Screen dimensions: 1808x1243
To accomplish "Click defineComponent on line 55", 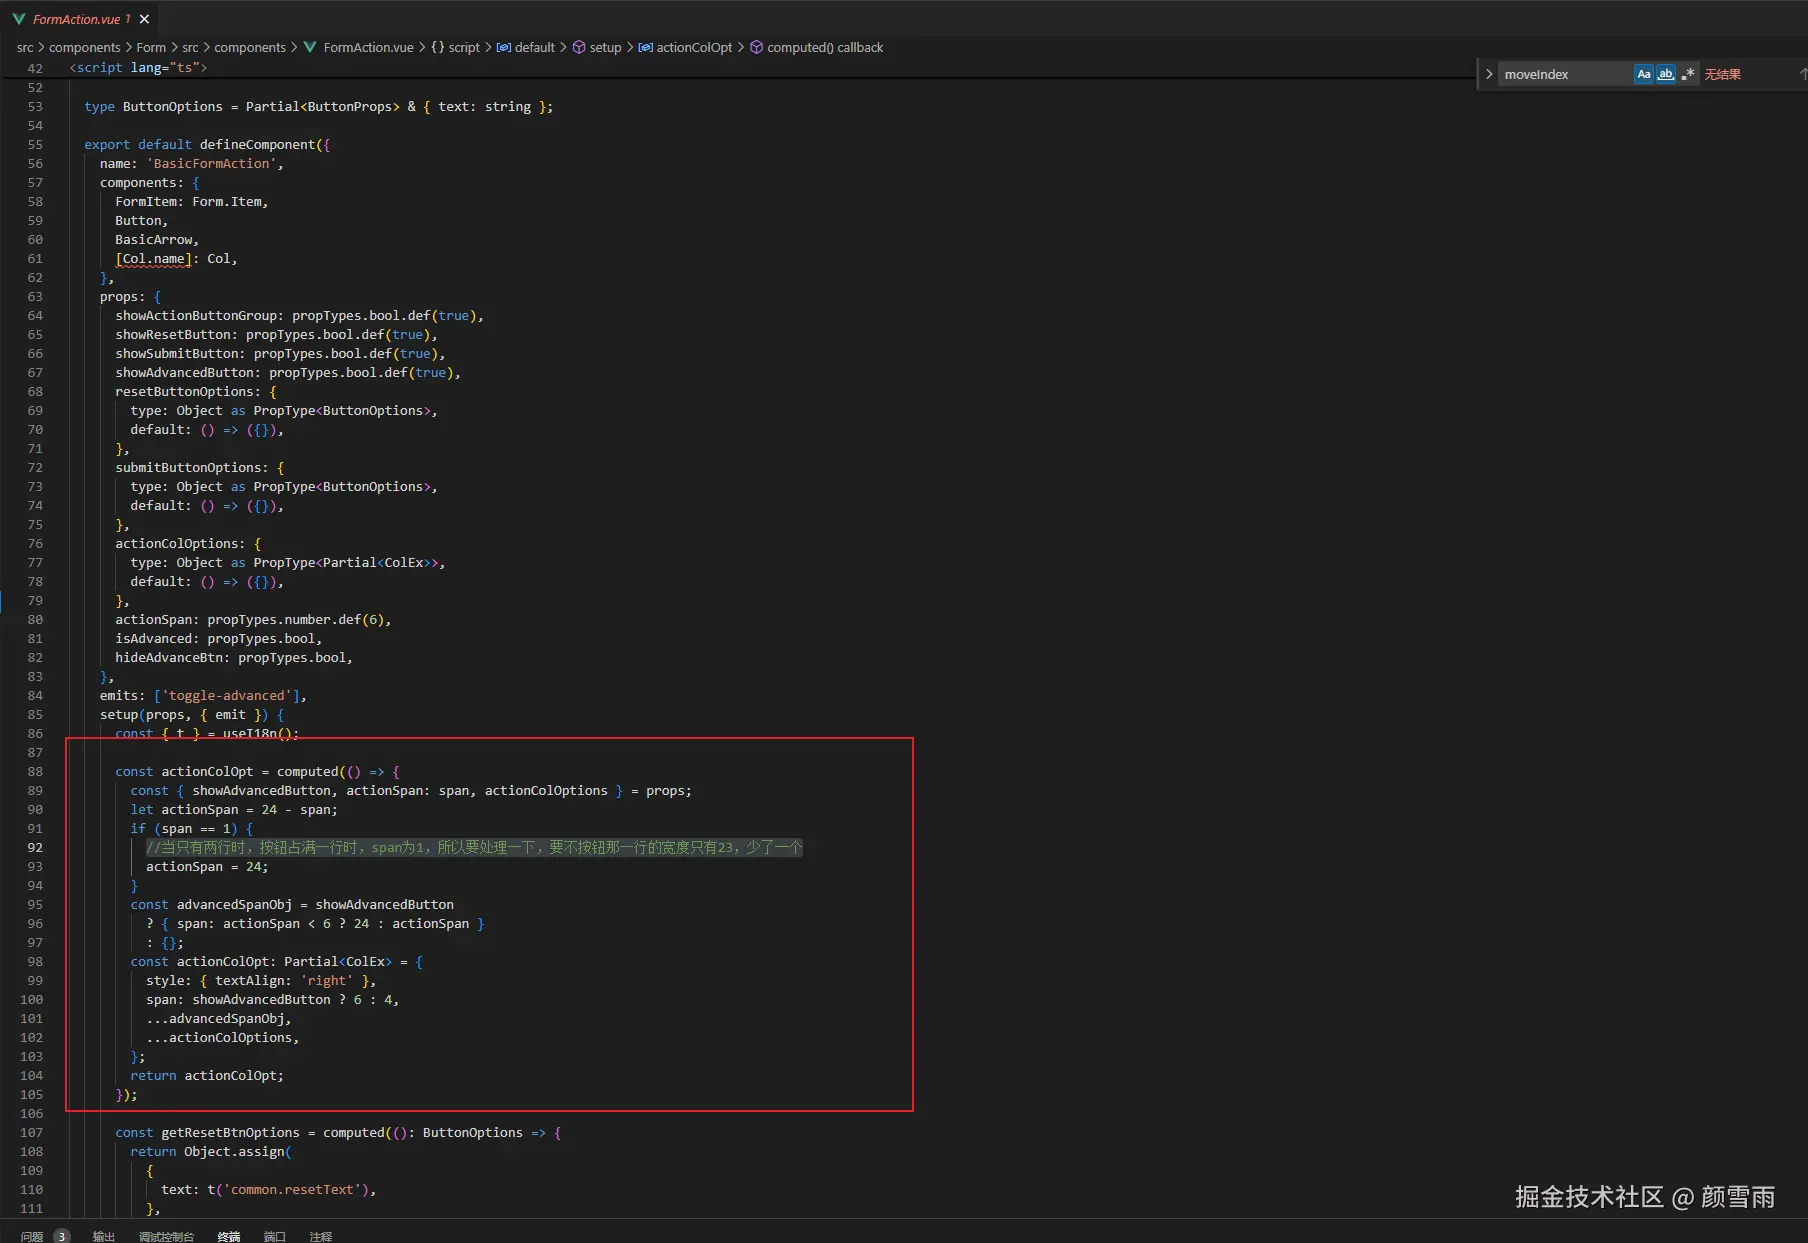I will pyautogui.click(x=258, y=144).
